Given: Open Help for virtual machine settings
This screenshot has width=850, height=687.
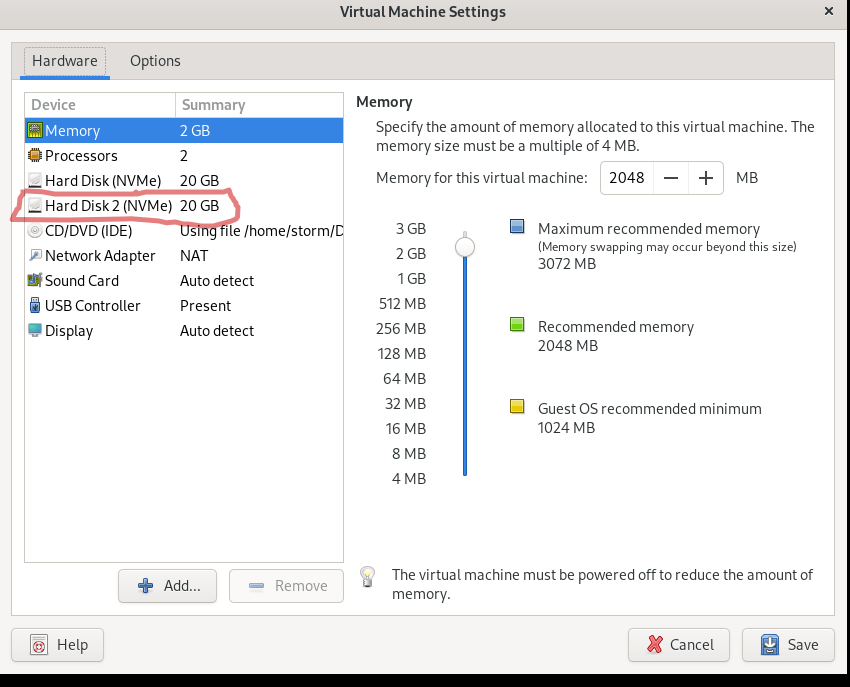Looking at the screenshot, I should [59, 645].
